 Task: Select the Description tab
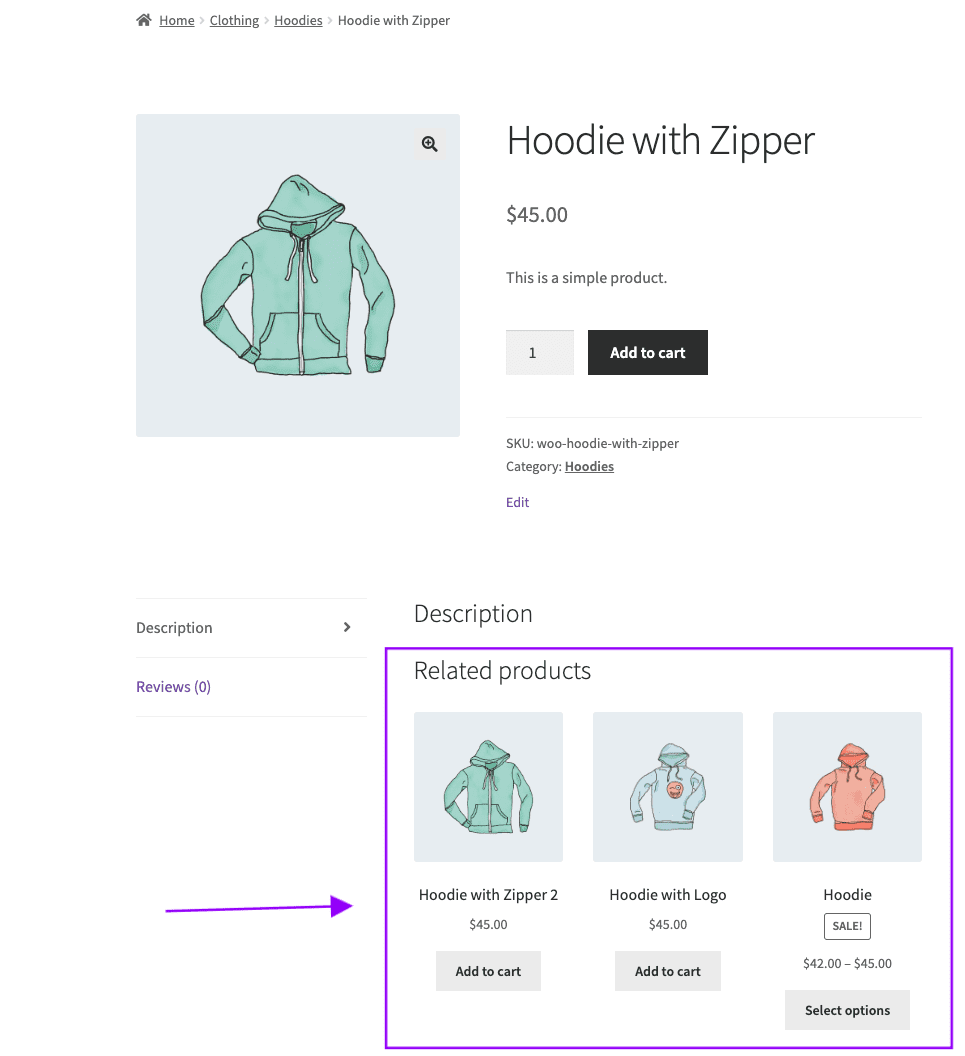[174, 627]
